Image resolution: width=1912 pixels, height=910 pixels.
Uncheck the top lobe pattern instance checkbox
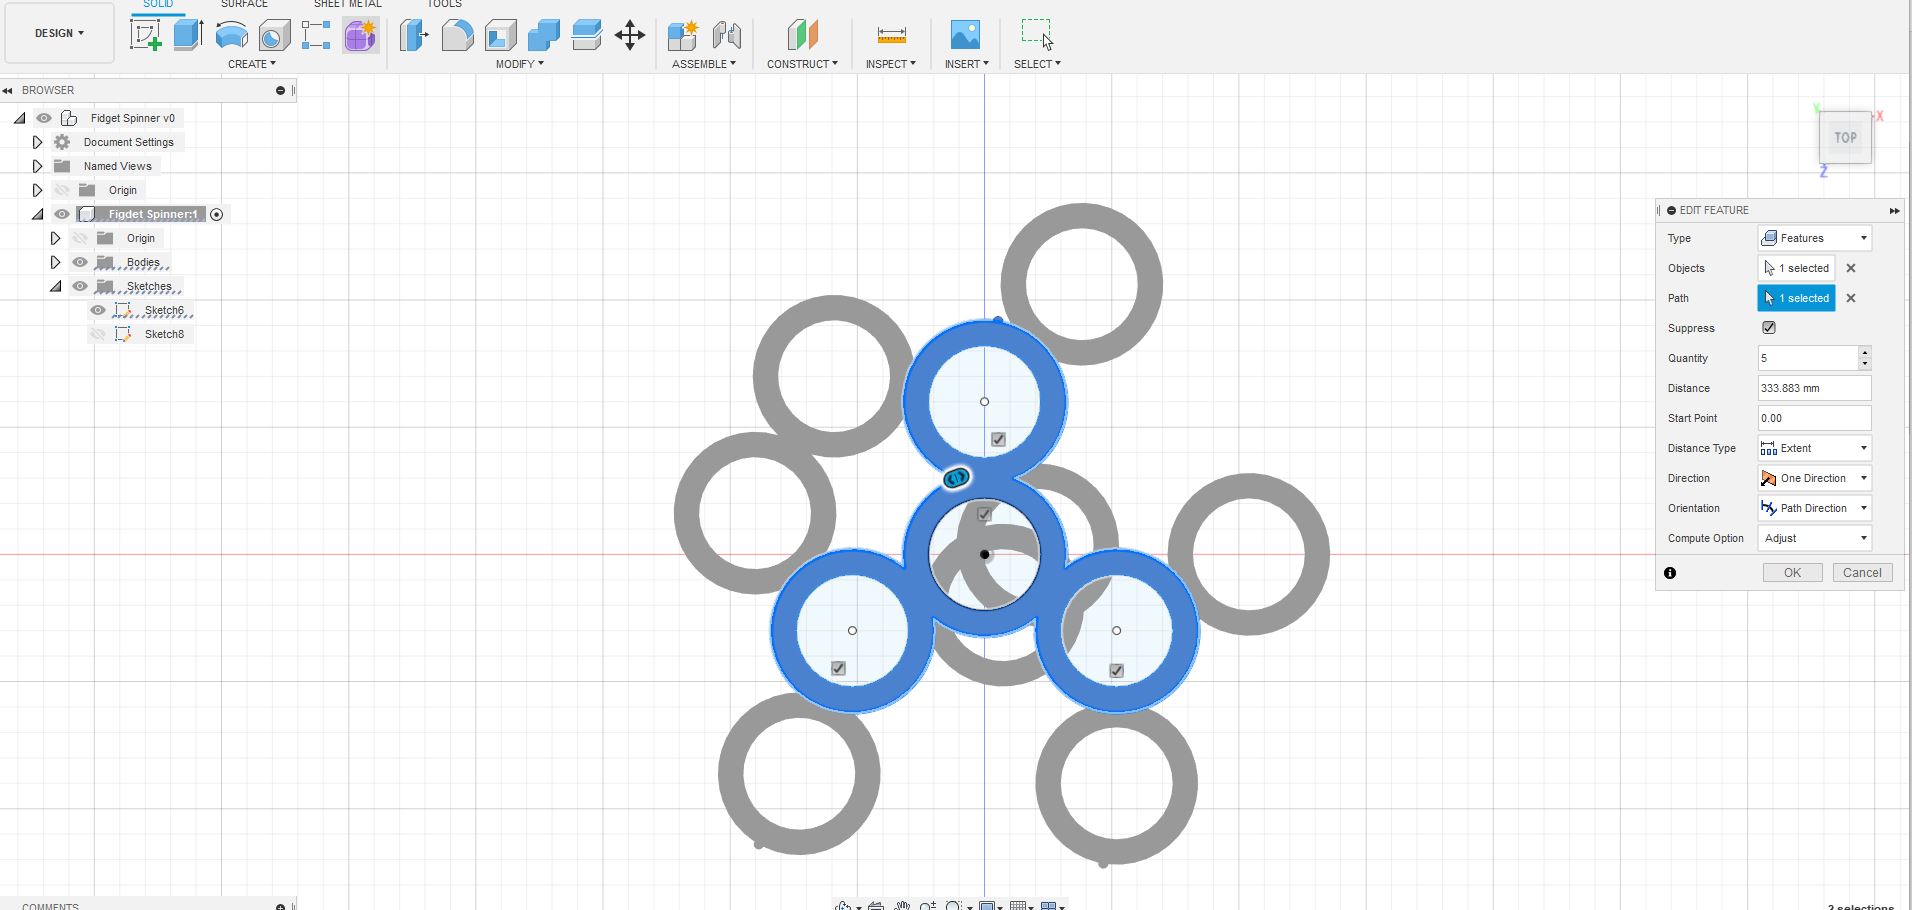(998, 439)
